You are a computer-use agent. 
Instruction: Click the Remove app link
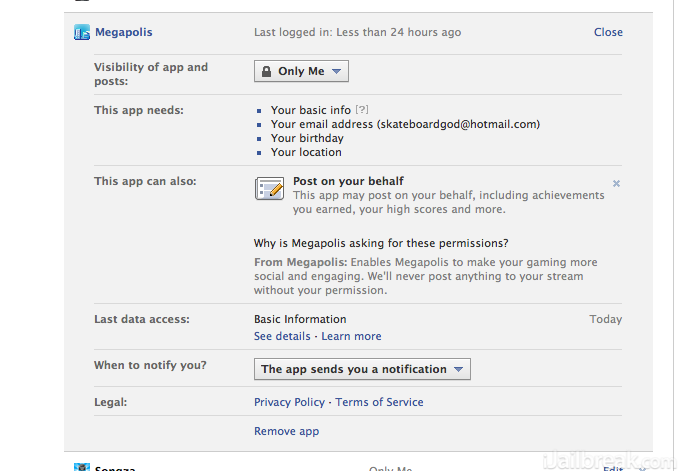point(286,431)
